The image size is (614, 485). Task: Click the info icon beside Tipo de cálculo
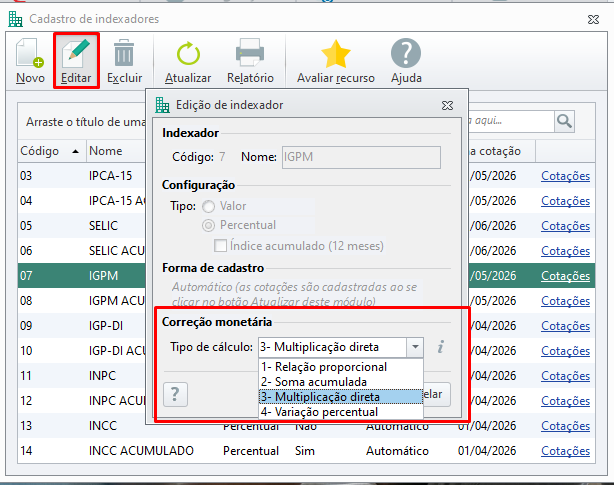(441, 347)
